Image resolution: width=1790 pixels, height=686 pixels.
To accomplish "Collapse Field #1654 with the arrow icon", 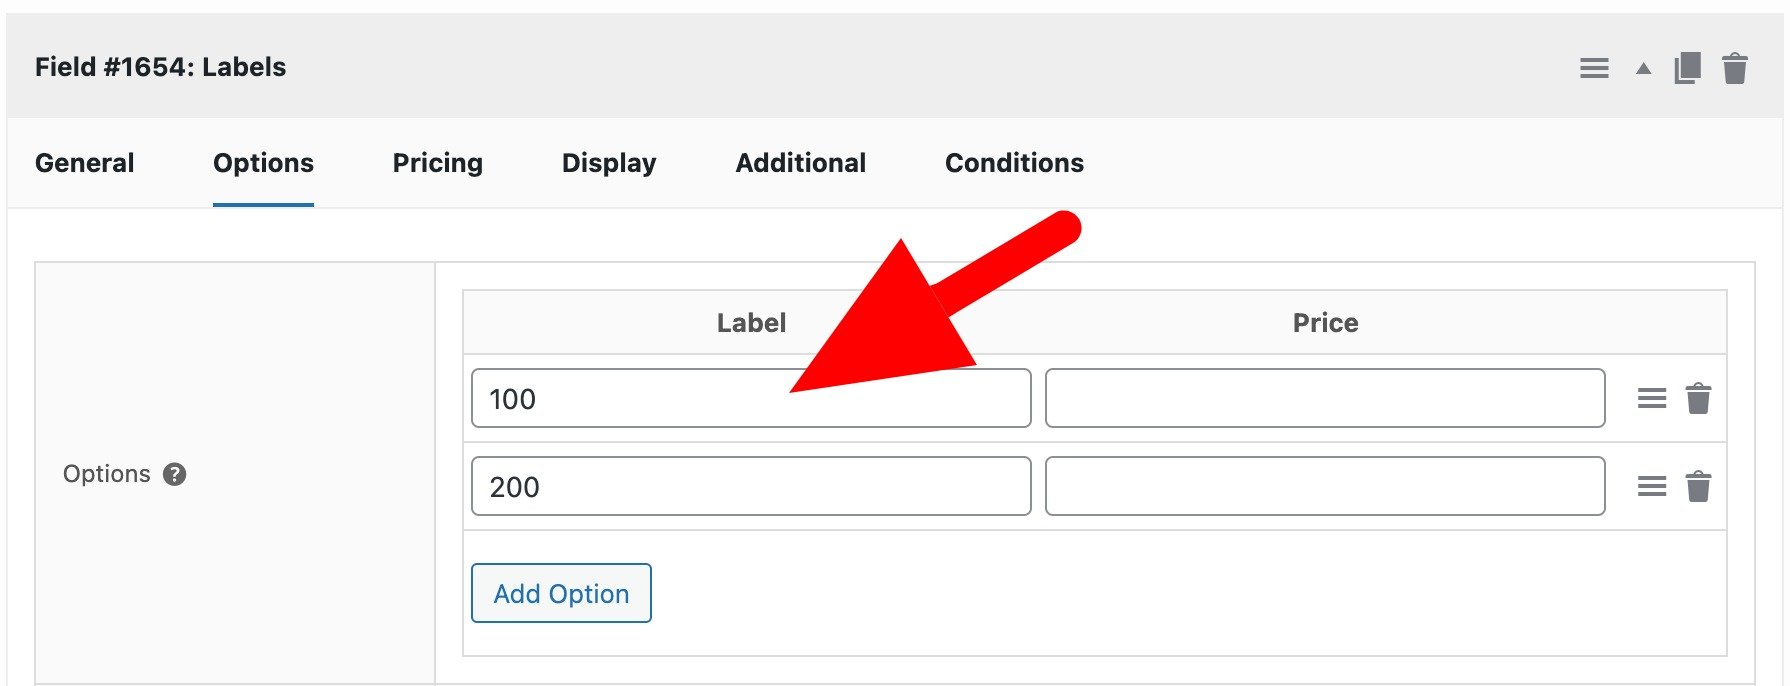I will tap(1642, 67).
